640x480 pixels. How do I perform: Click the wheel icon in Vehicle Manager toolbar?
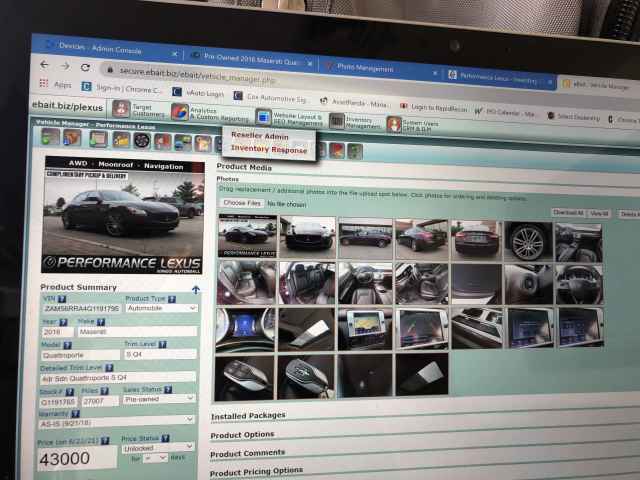click(142, 141)
